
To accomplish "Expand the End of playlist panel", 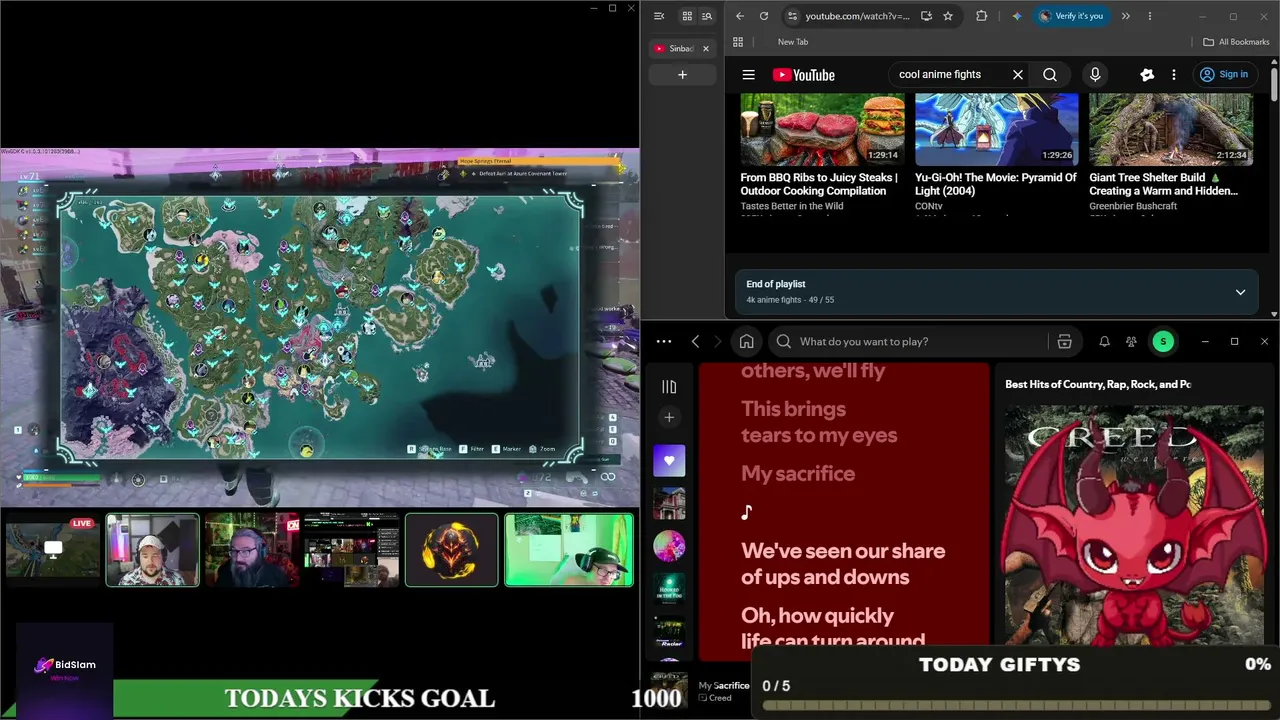I will (1240, 292).
